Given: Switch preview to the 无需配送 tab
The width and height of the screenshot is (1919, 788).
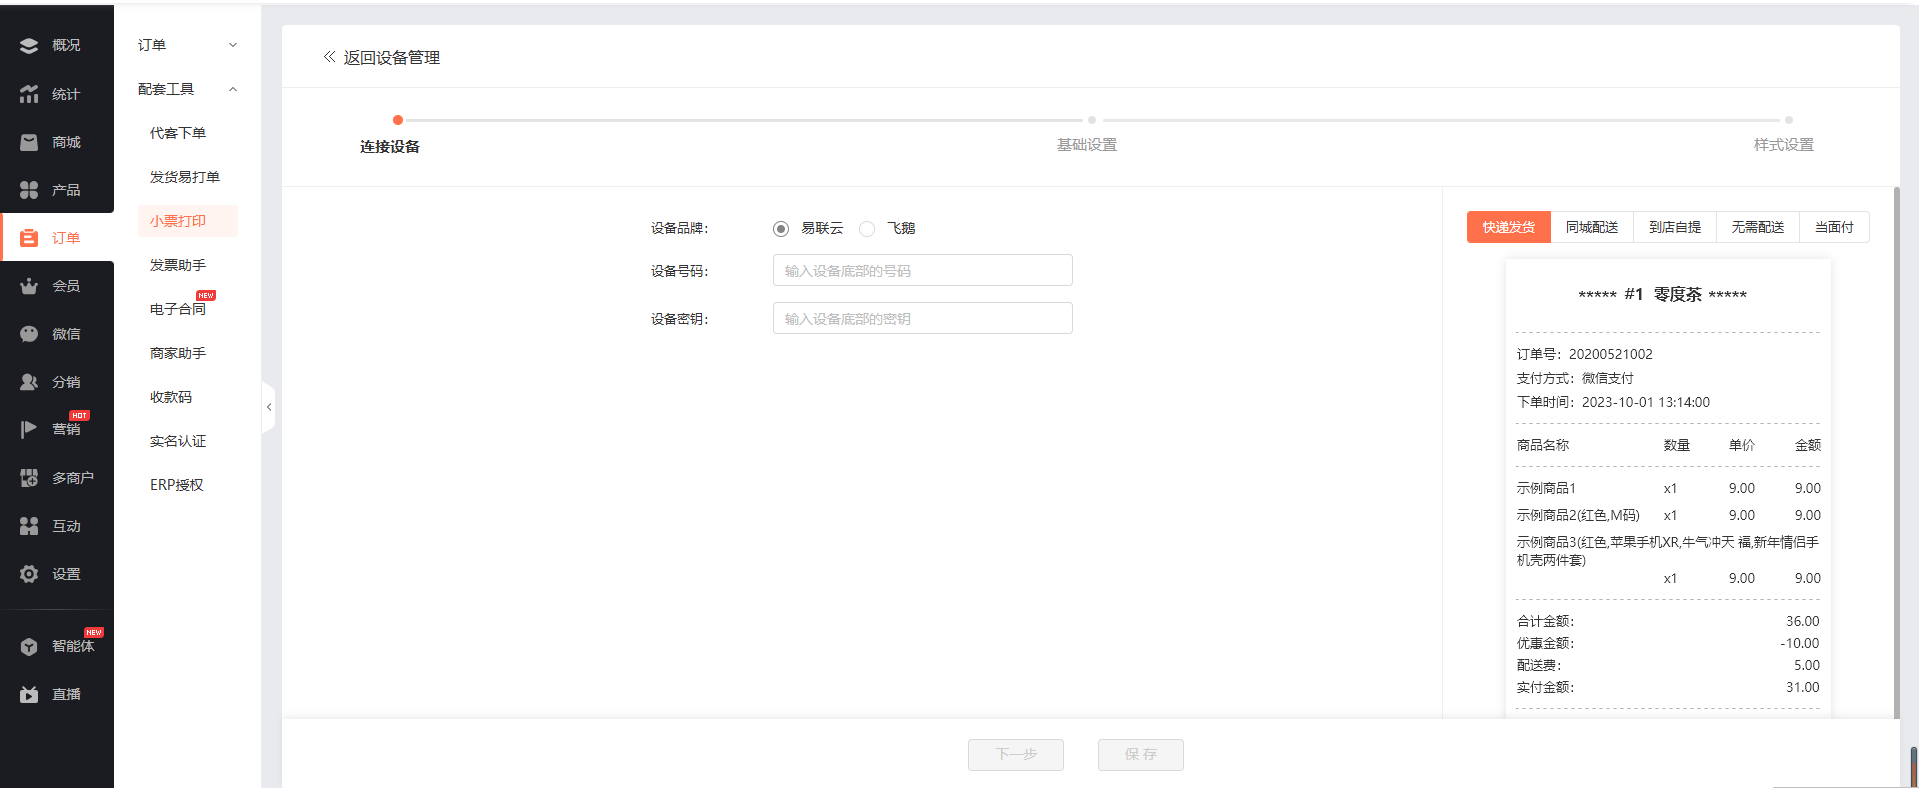Looking at the screenshot, I should [1757, 227].
